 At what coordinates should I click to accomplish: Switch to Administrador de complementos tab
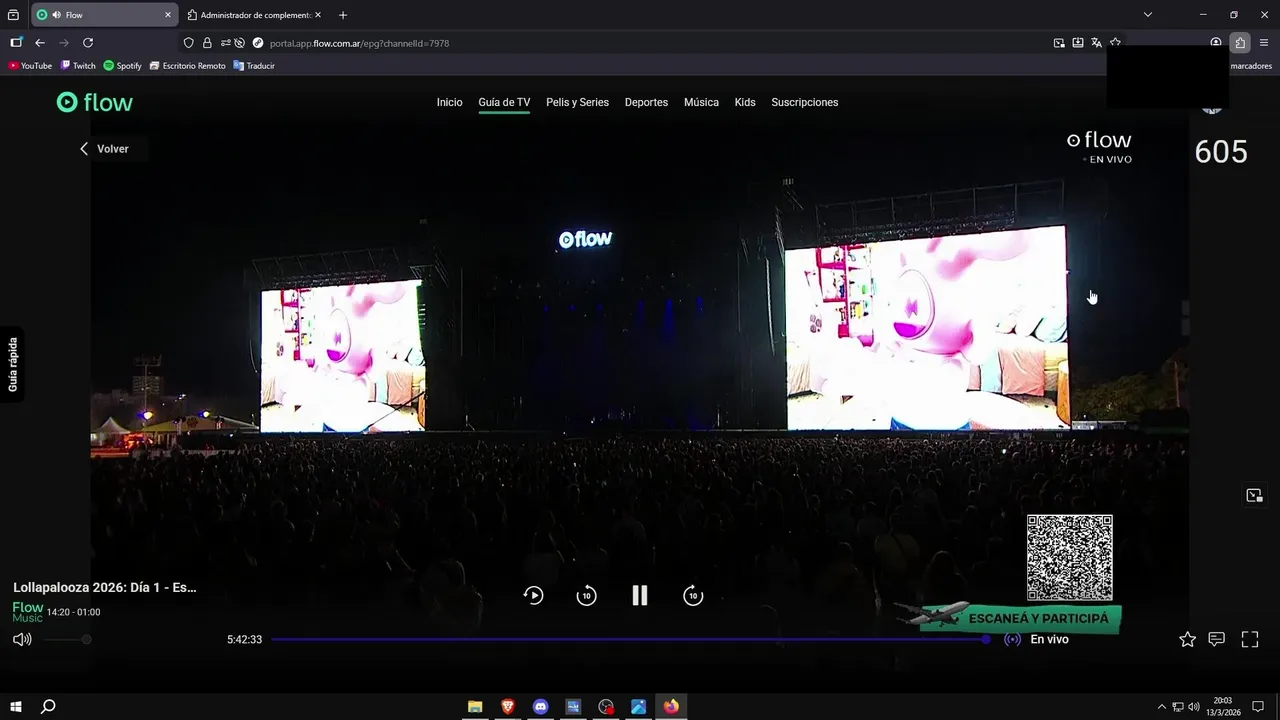(x=255, y=15)
